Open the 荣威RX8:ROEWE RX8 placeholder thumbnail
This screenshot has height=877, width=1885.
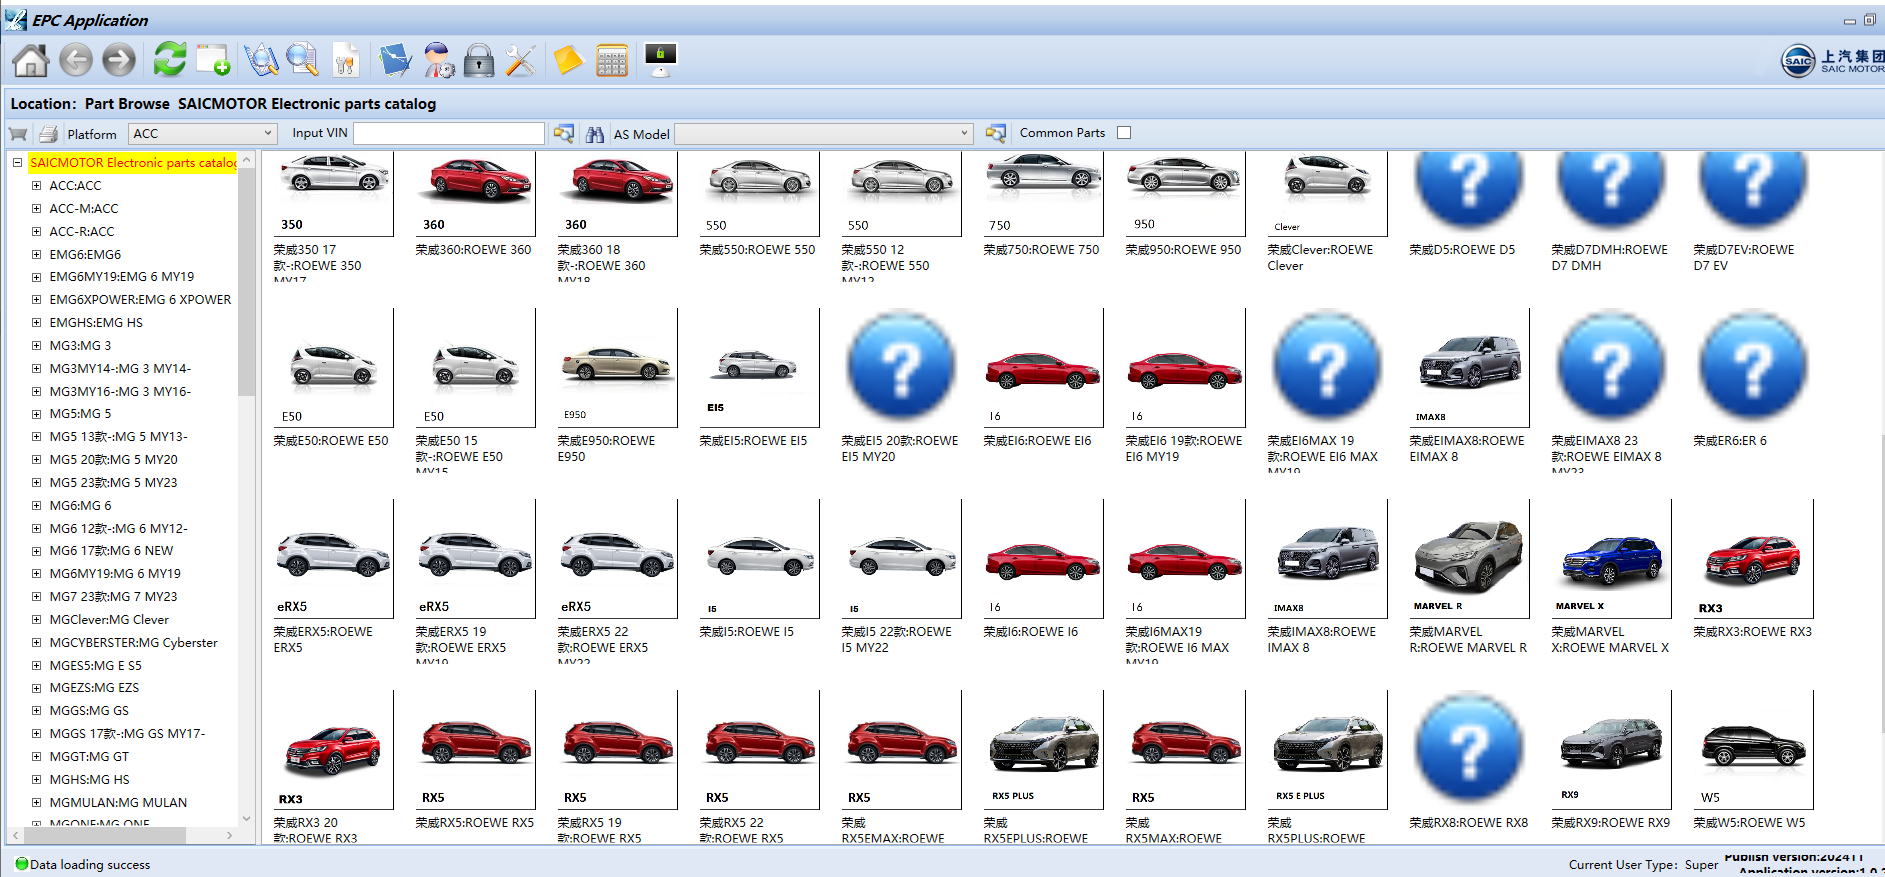1469,748
